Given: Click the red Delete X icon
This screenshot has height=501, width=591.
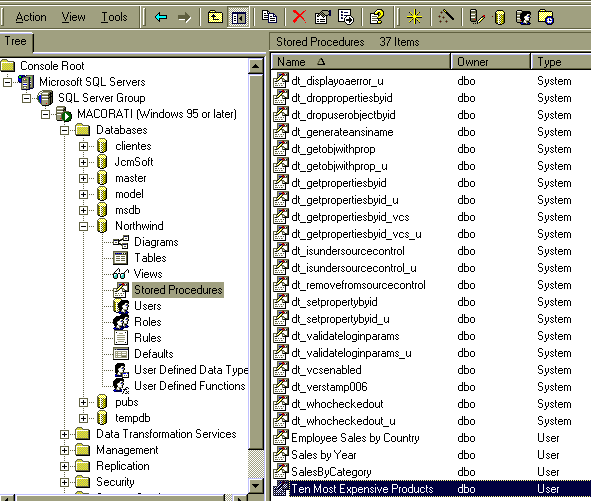Looking at the screenshot, I should coord(299,17).
